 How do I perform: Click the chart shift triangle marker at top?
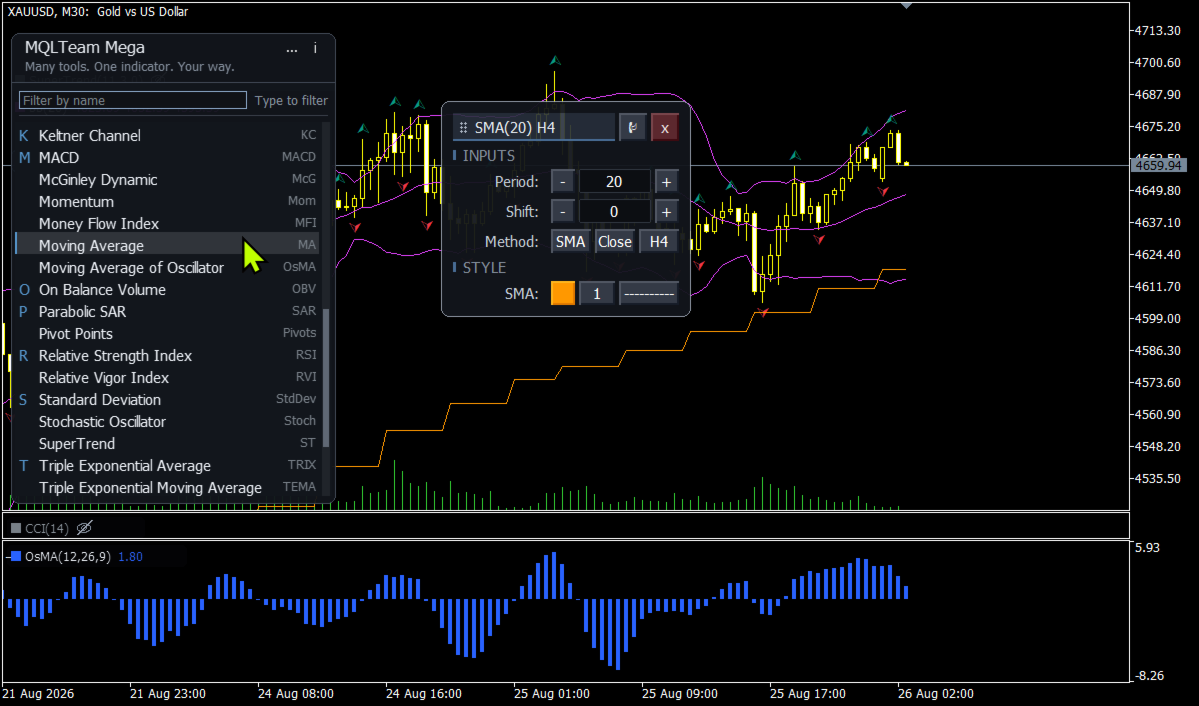[x=906, y=5]
